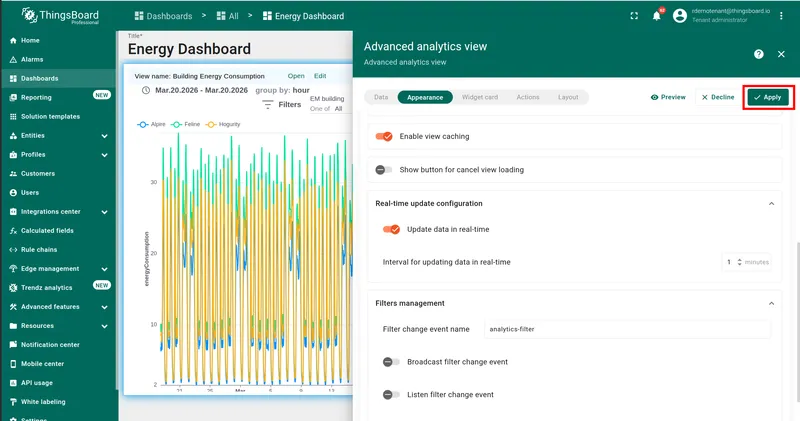Select the Appearance tab
Viewport: 800px width, 421px height.
click(x=425, y=97)
